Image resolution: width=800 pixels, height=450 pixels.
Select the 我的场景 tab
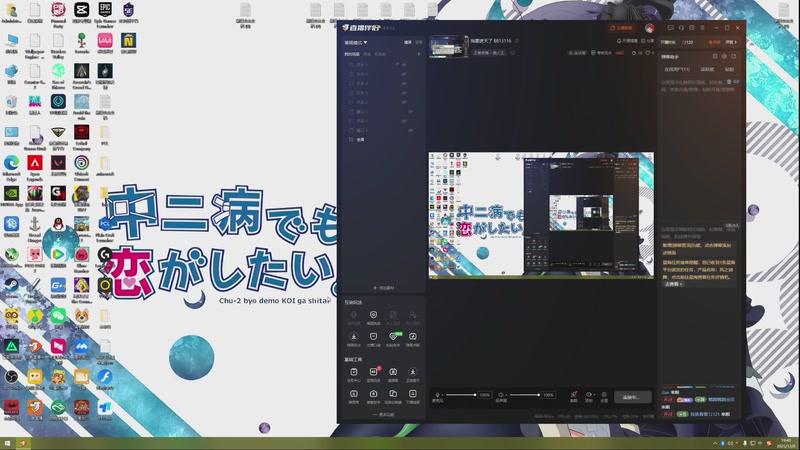click(352, 54)
